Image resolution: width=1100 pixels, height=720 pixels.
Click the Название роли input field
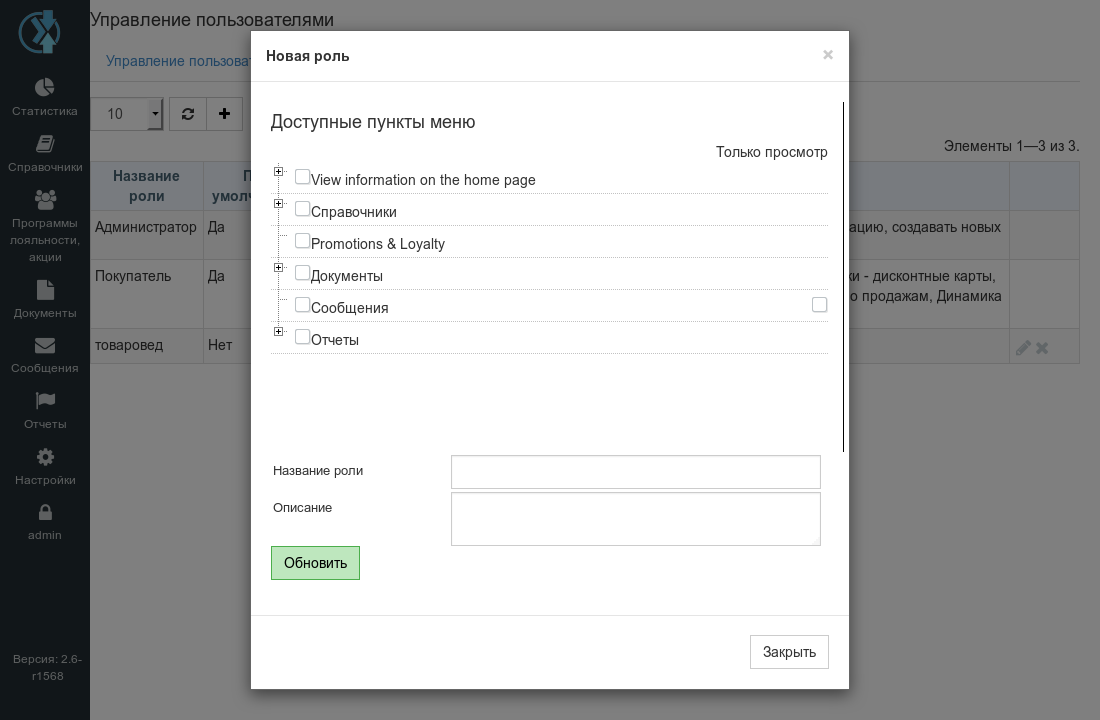[x=636, y=472]
